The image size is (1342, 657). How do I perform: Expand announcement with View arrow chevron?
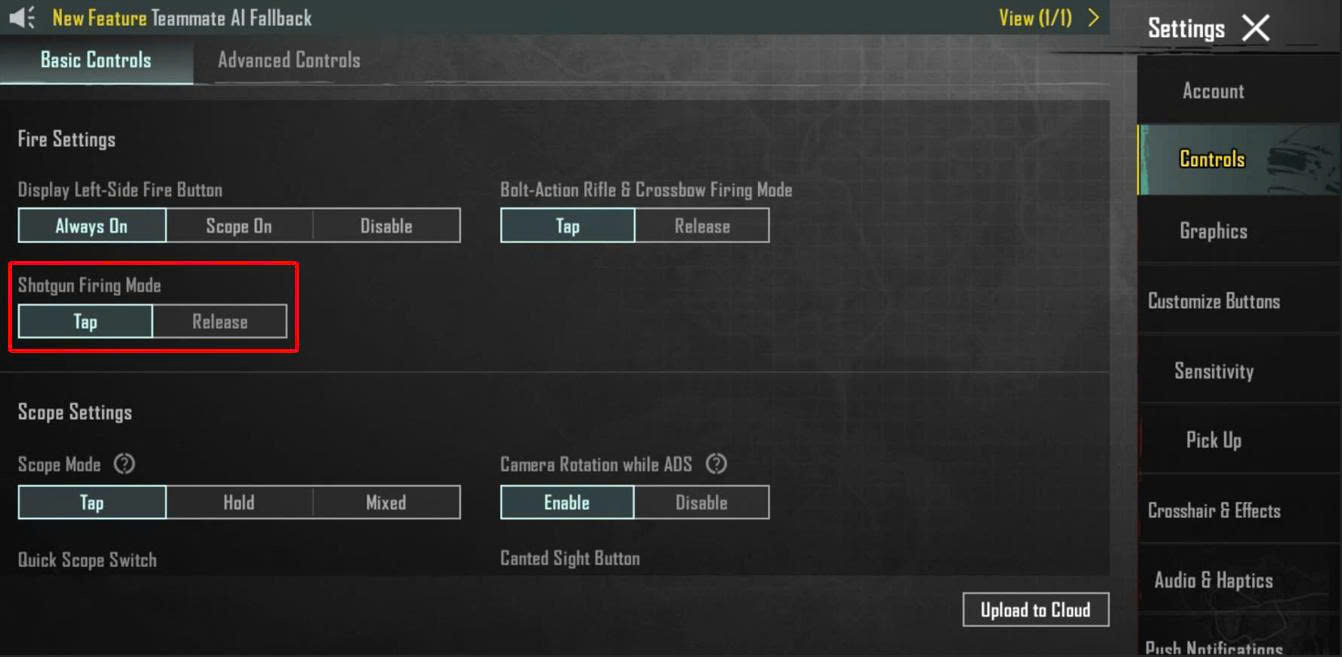tap(1093, 18)
